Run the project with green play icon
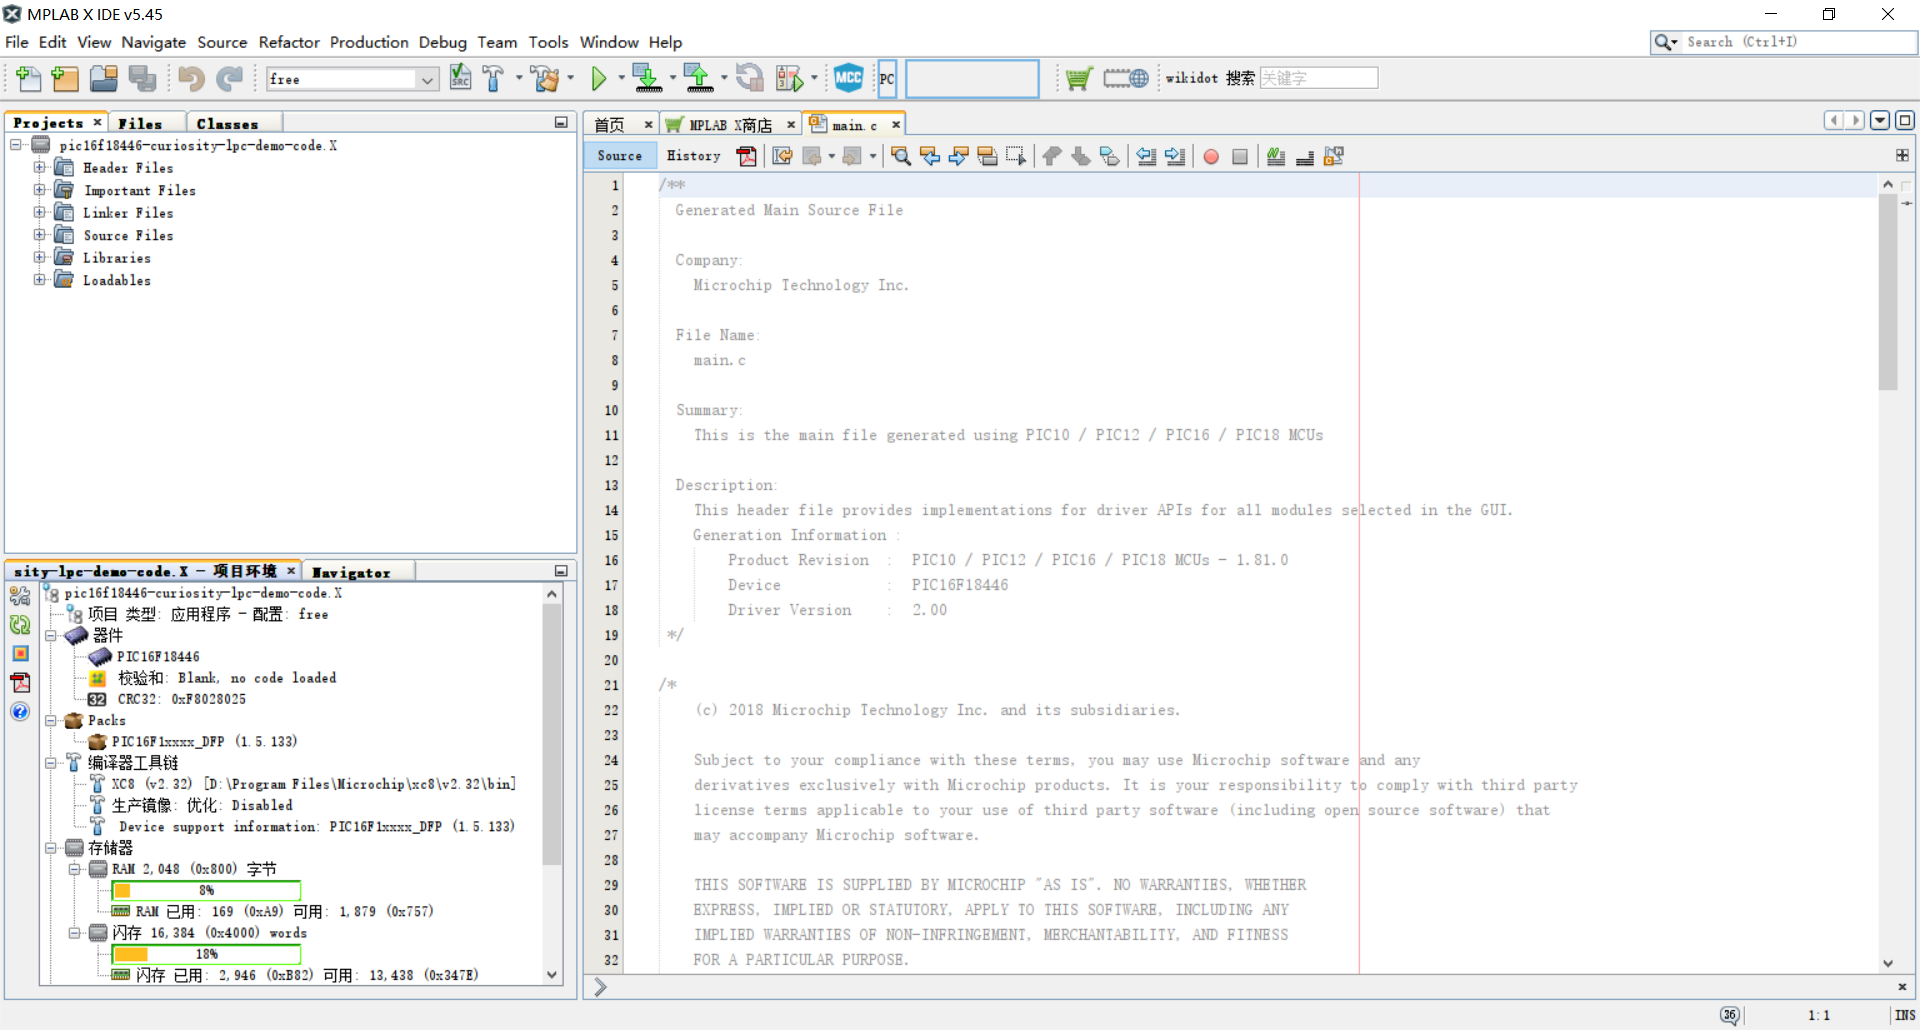The width and height of the screenshot is (1920, 1030). tap(599, 78)
